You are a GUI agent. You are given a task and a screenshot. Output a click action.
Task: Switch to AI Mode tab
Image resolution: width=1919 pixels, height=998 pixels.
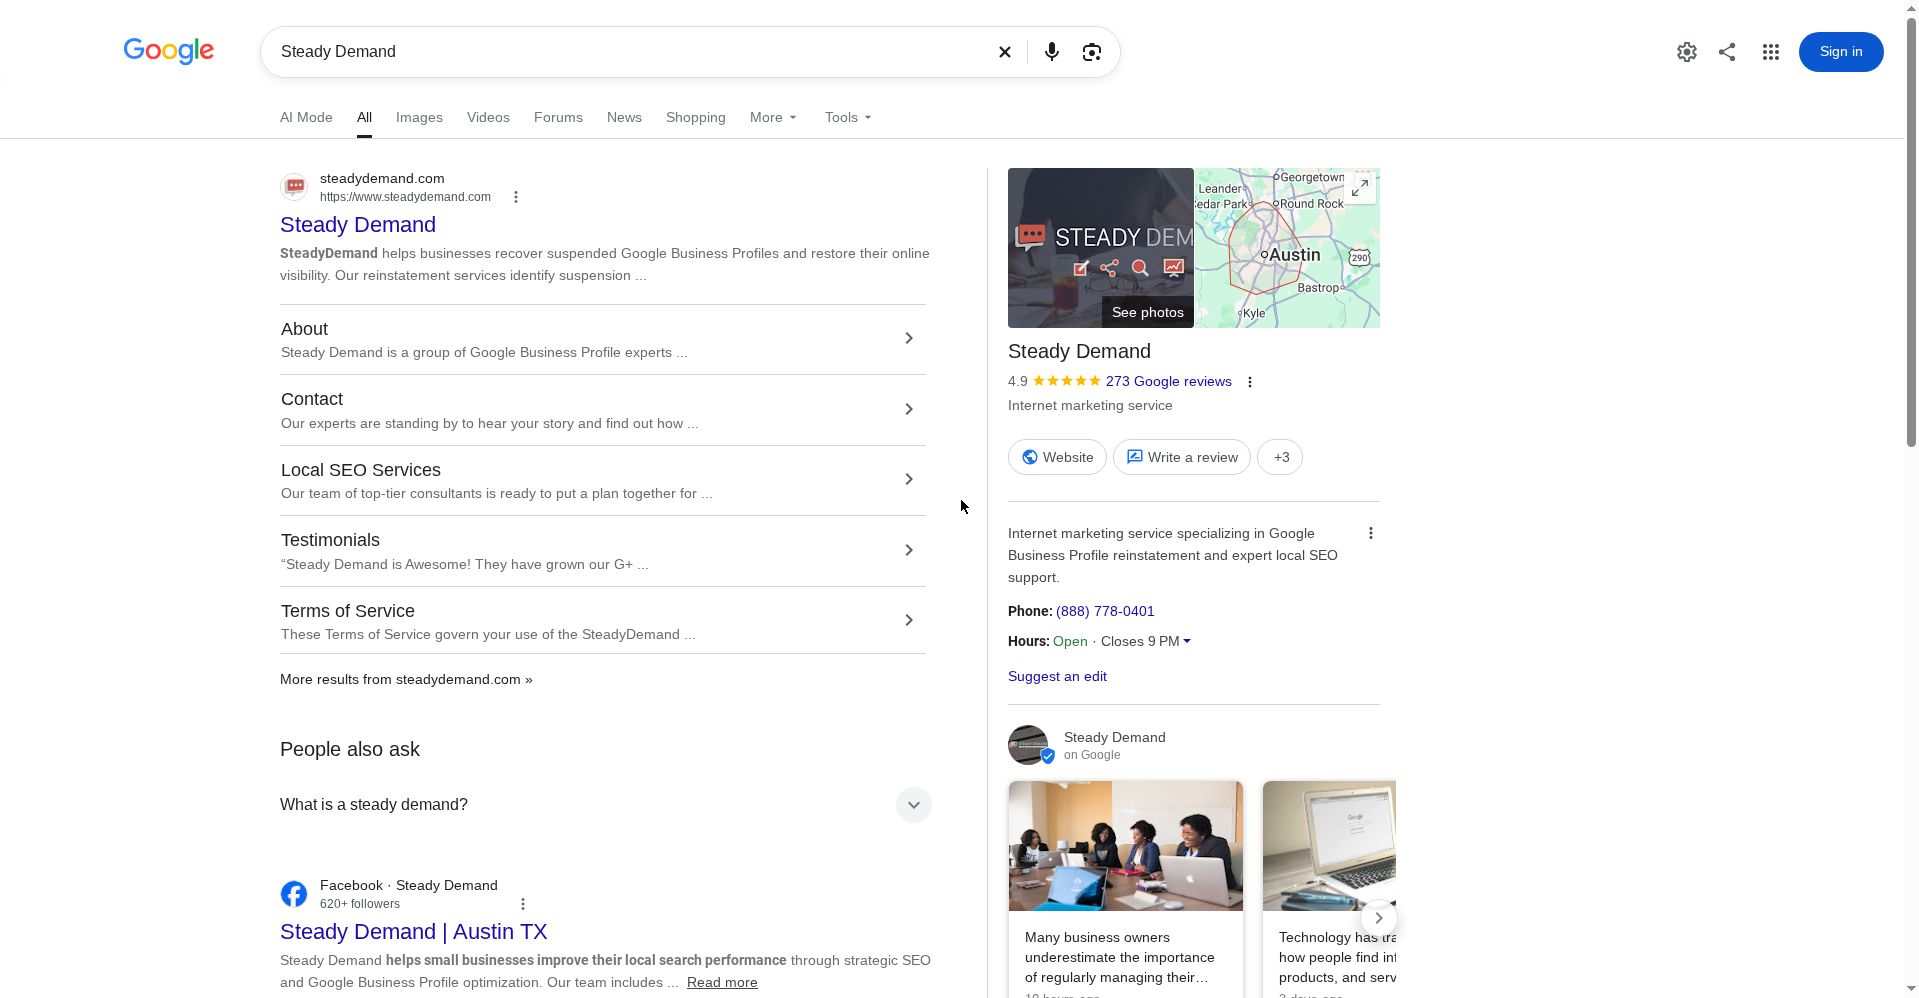click(x=306, y=118)
